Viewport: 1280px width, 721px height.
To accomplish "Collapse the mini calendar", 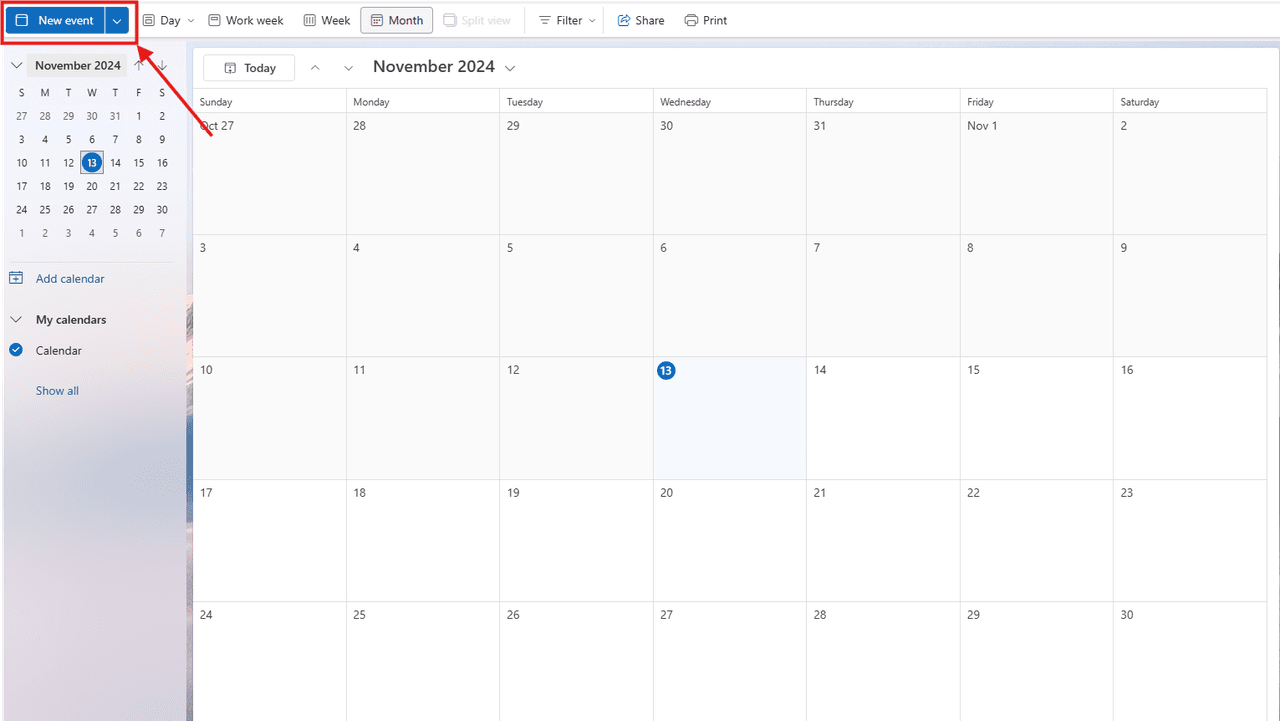I will pos(16,64).
